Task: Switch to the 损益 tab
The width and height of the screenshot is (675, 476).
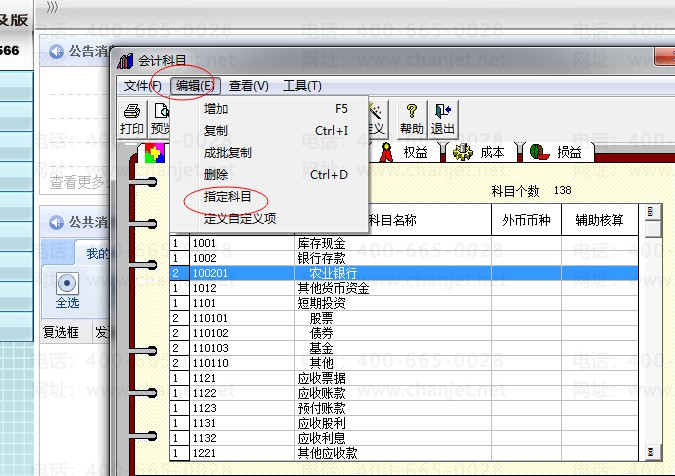Action: tap(560, 152)
